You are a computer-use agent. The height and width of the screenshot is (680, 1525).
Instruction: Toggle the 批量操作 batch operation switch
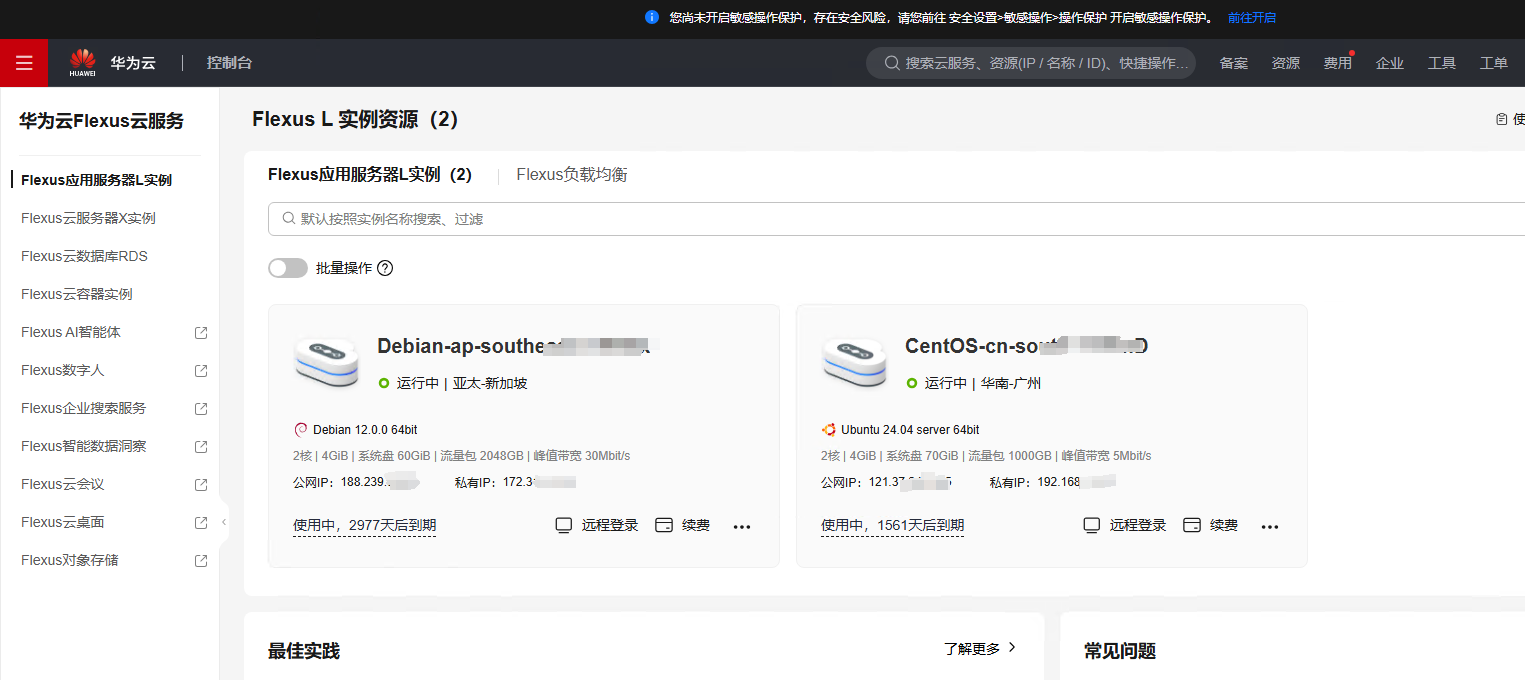(288, 268)
